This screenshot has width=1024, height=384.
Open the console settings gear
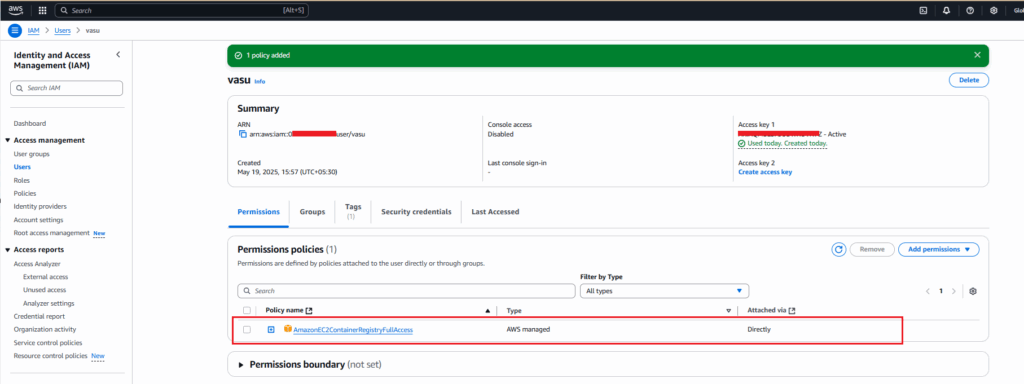pos(993,10)
